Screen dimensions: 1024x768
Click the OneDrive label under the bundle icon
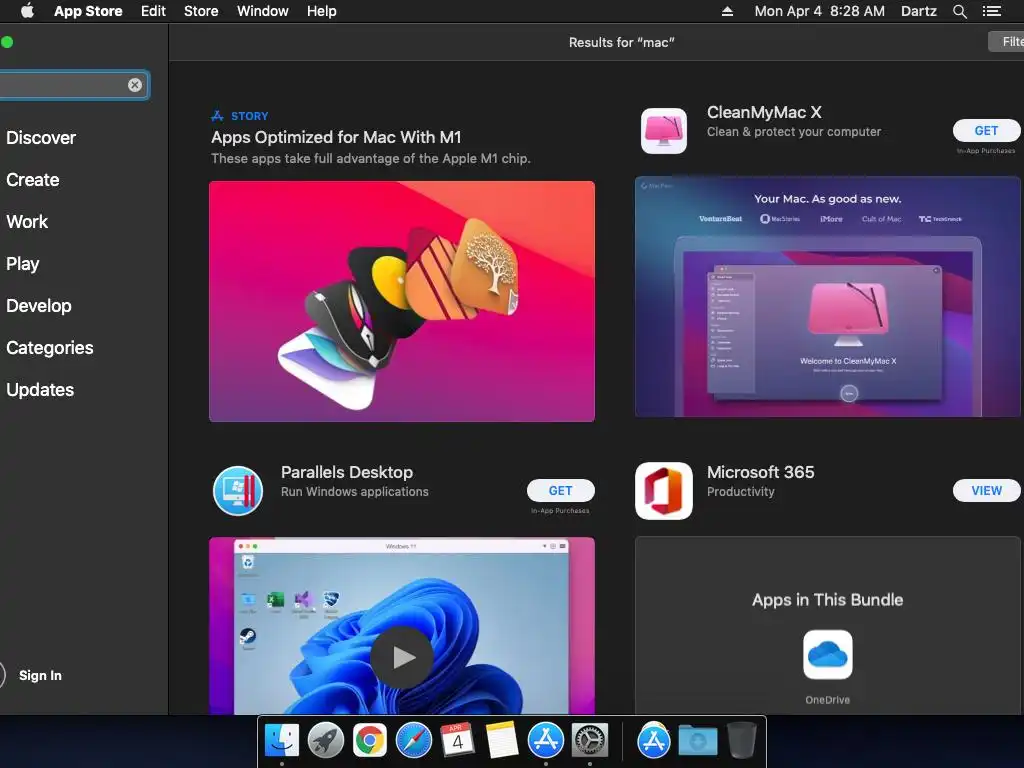pos(827,699)
